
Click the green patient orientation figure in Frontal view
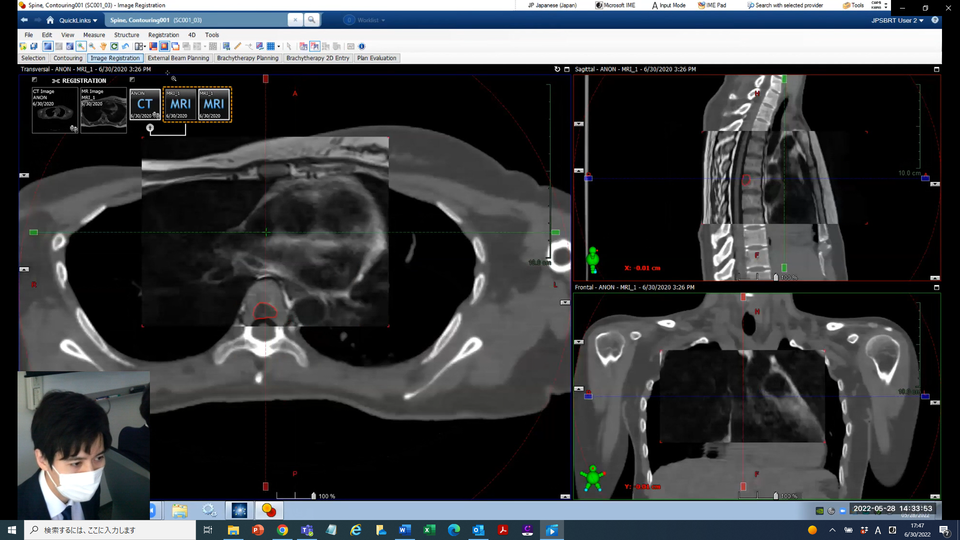593,478
